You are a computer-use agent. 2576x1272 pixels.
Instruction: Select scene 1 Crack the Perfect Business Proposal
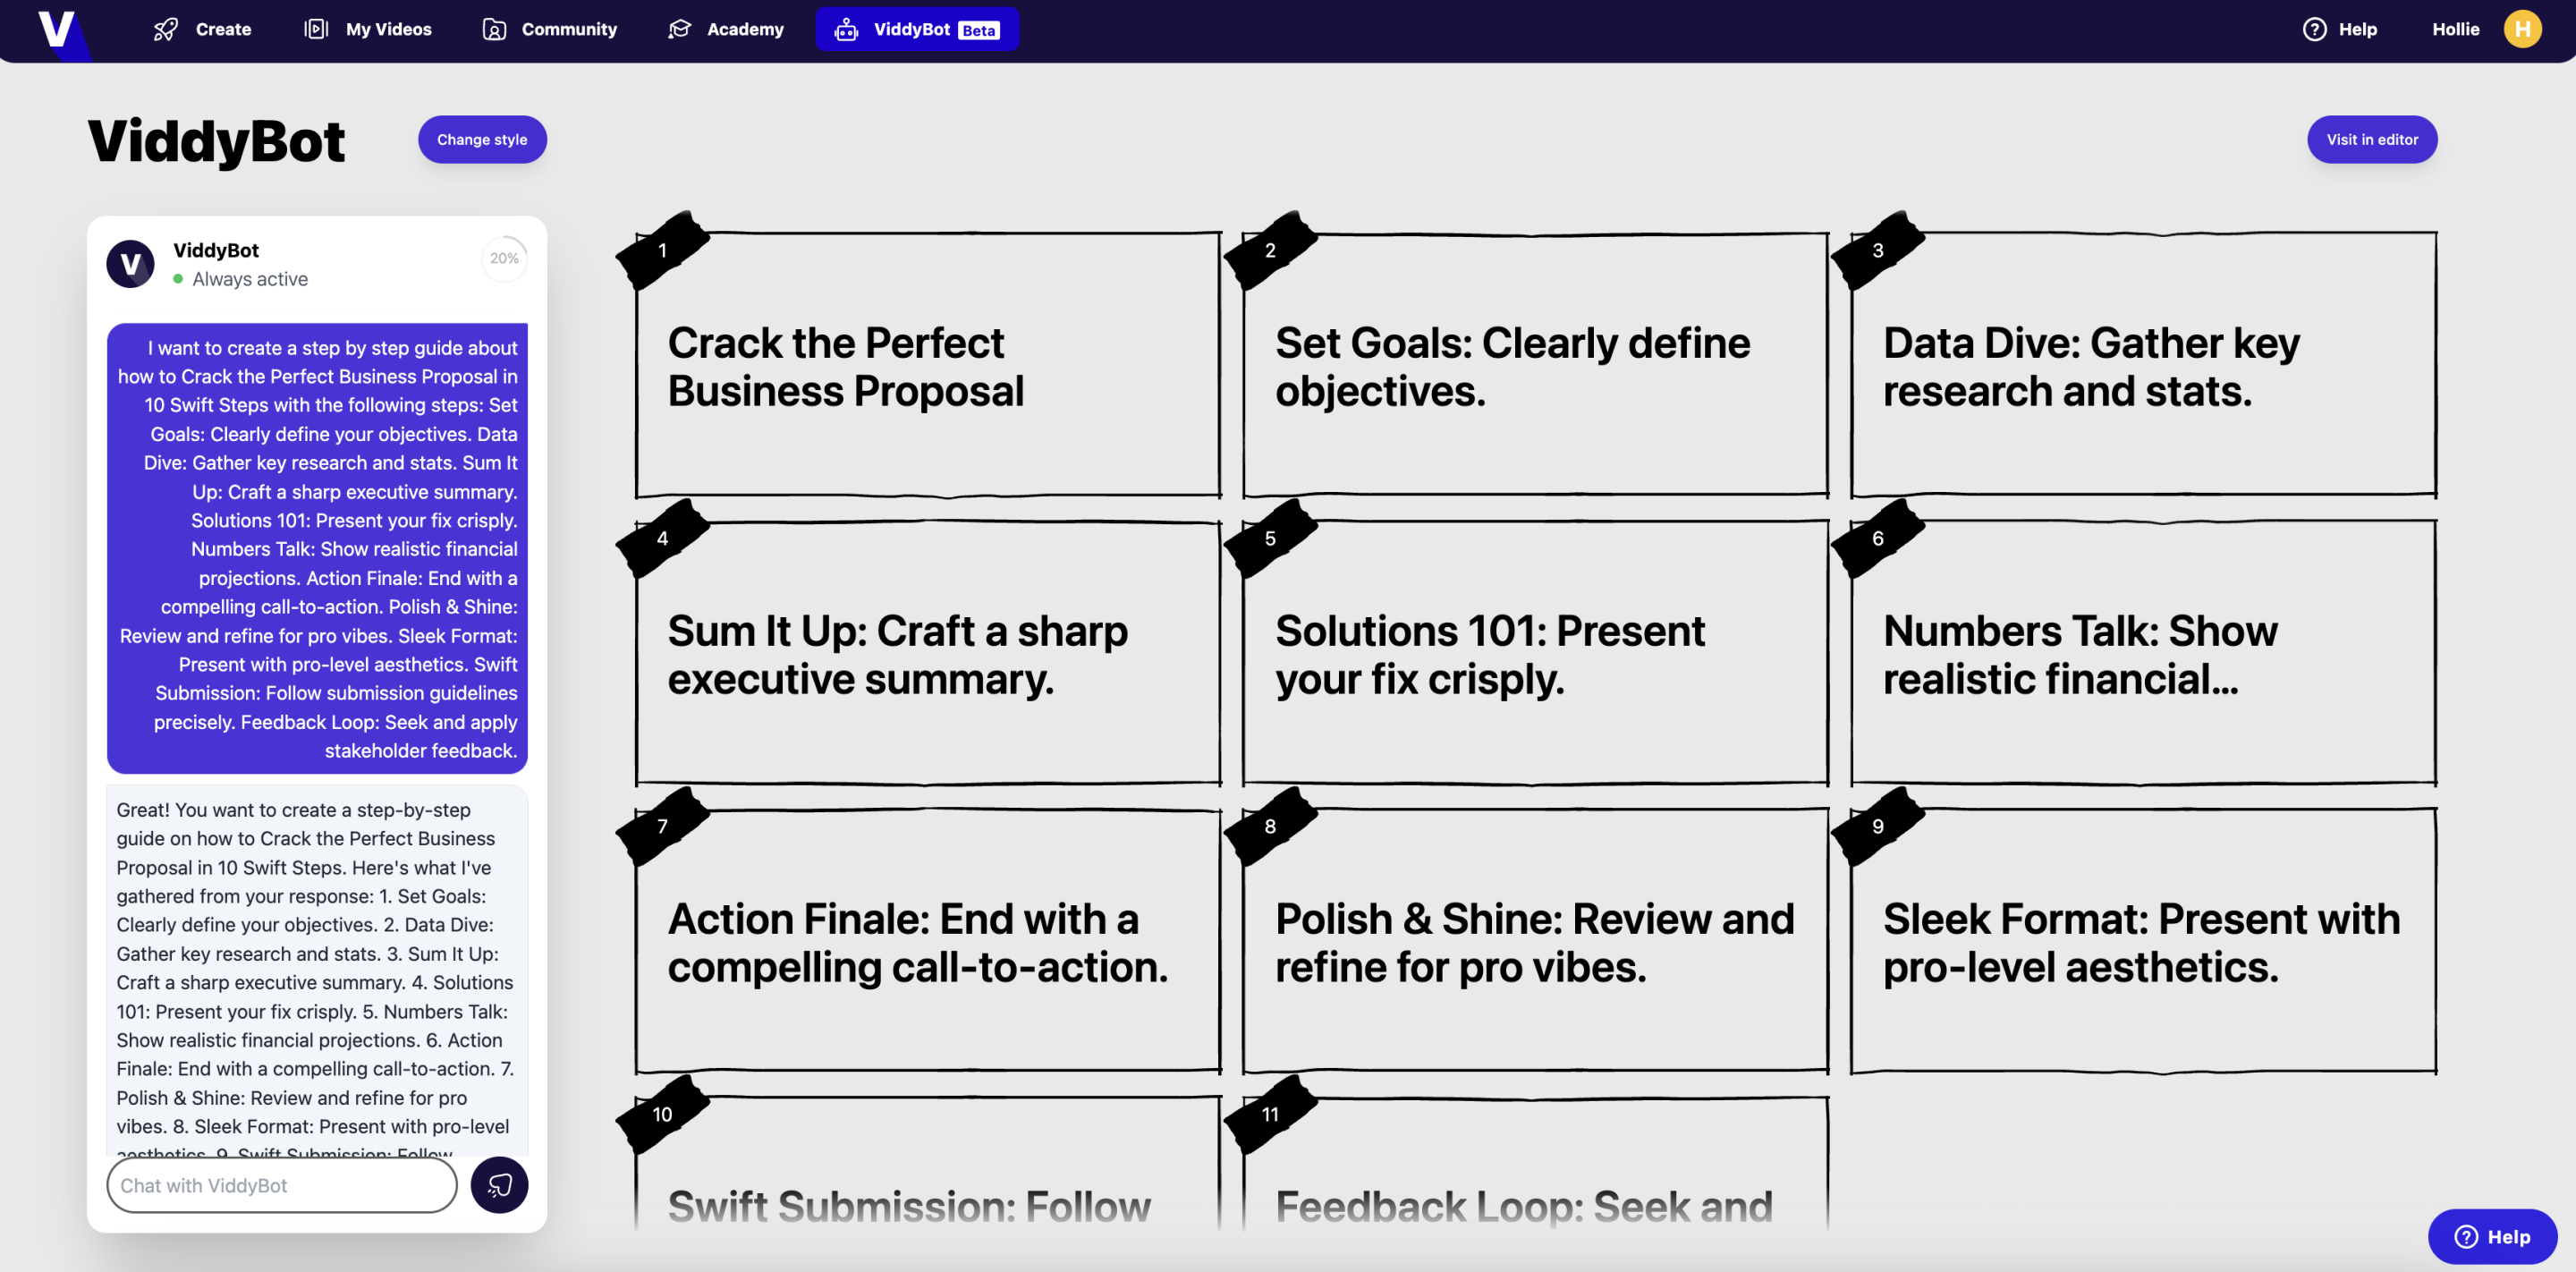928,365
